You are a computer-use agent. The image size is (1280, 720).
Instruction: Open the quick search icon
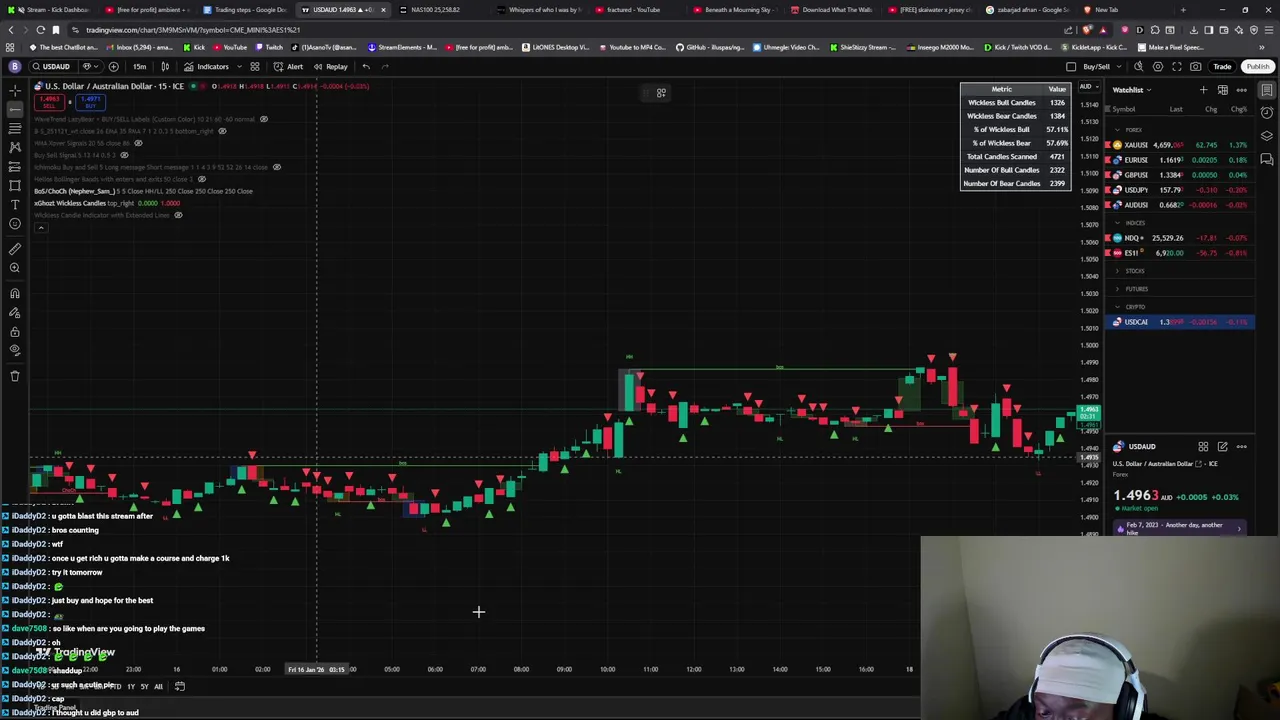point(1138,67)
